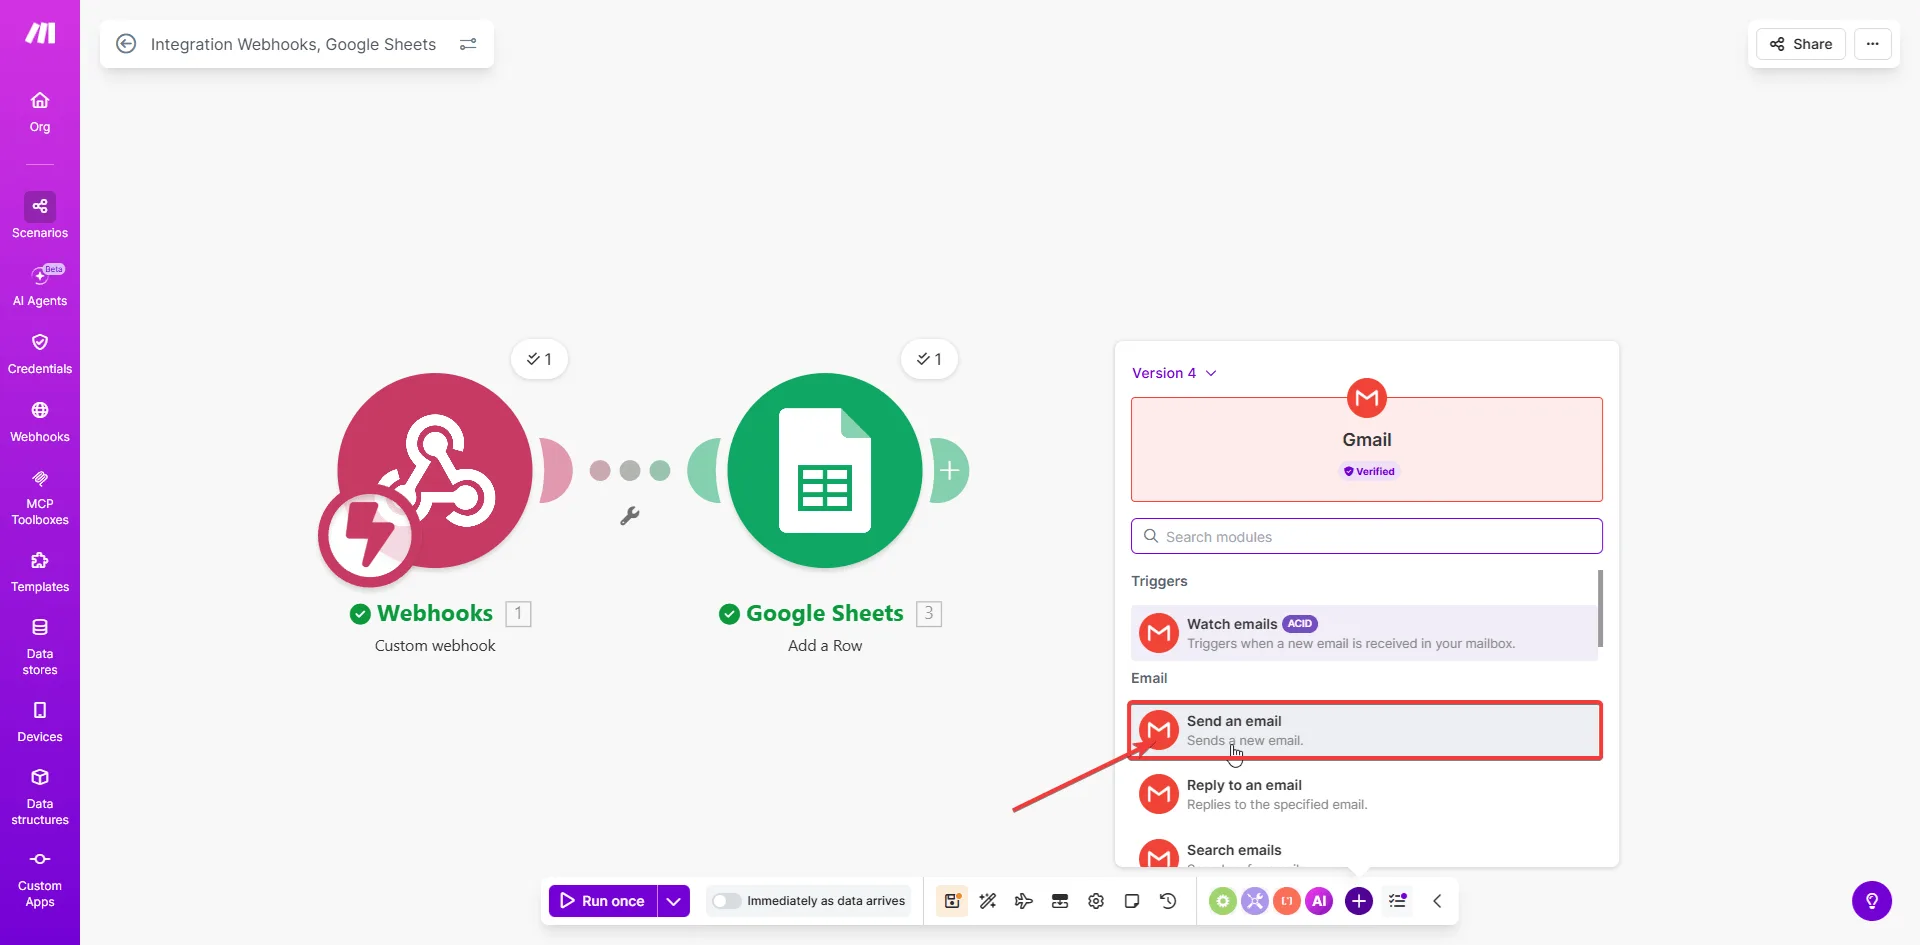Click the wrench filter icon between modules

point(630,516)
